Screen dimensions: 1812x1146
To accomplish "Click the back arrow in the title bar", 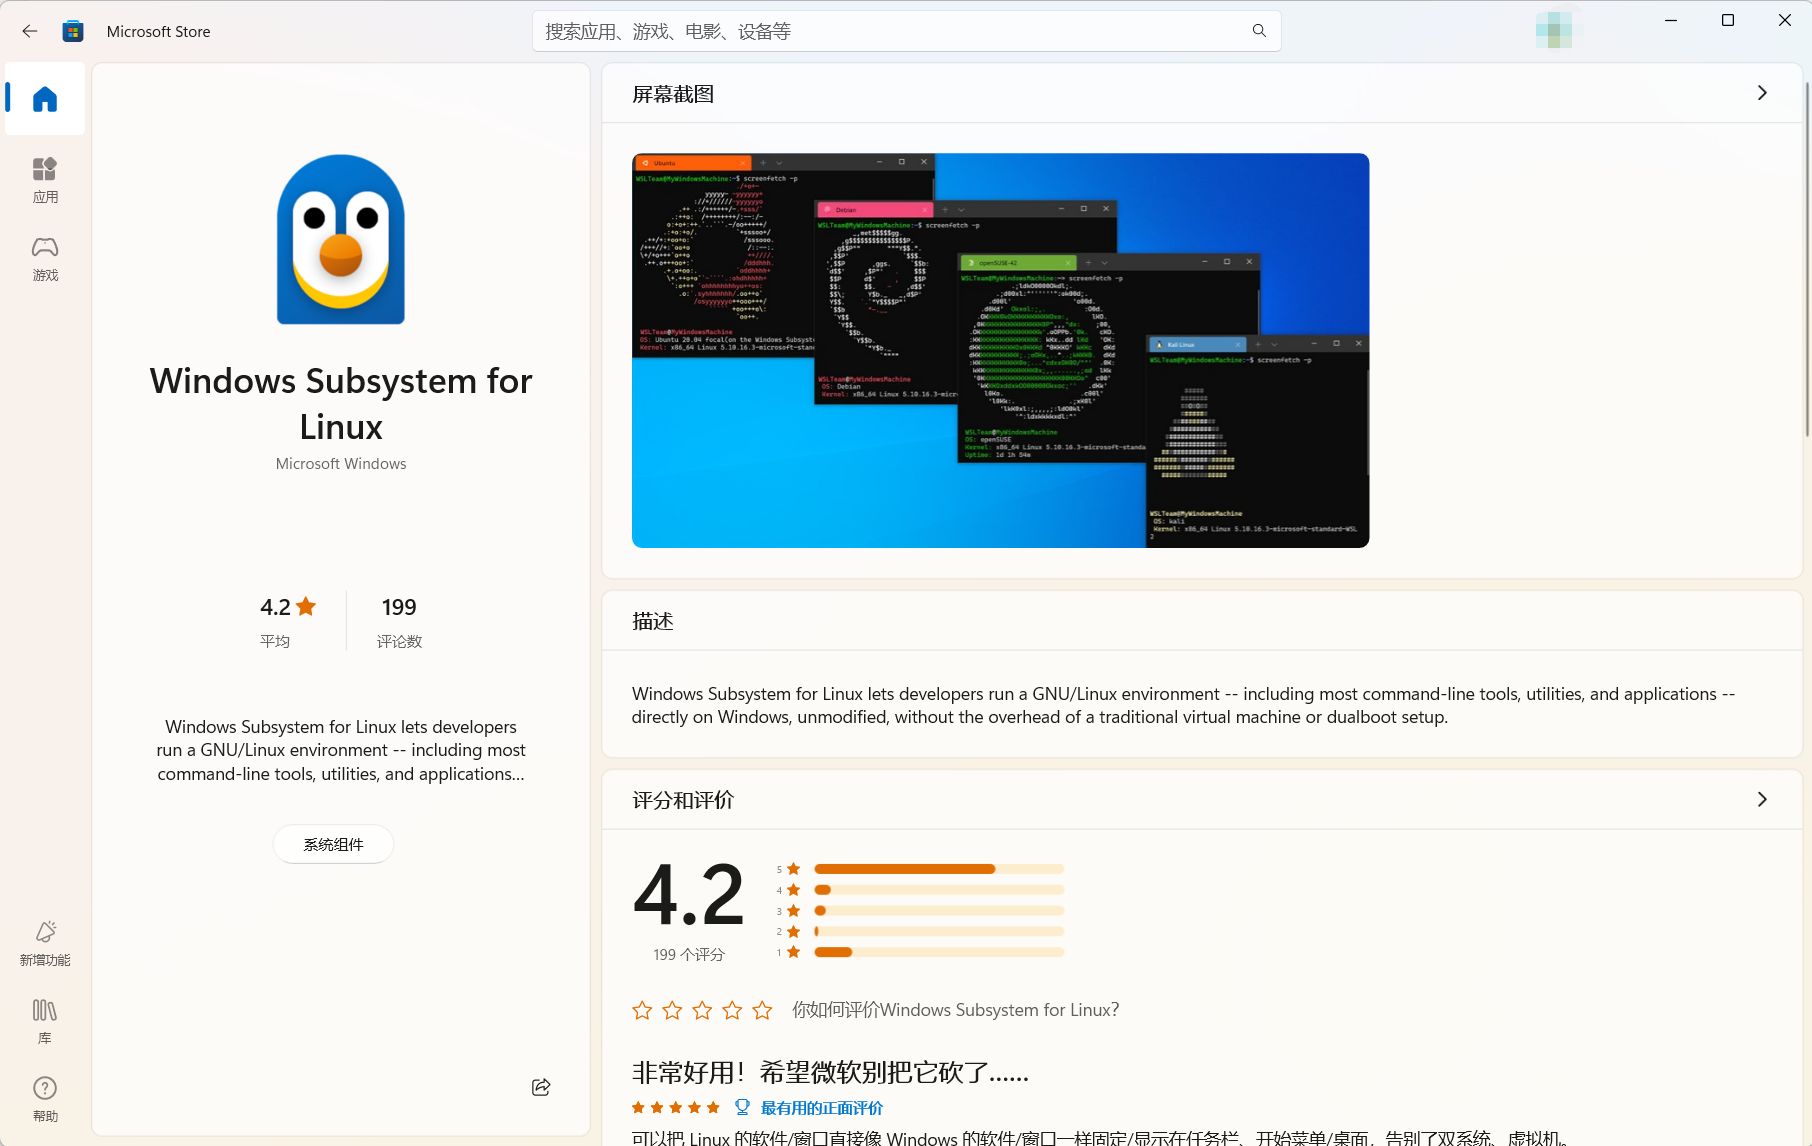I will 29,31.
